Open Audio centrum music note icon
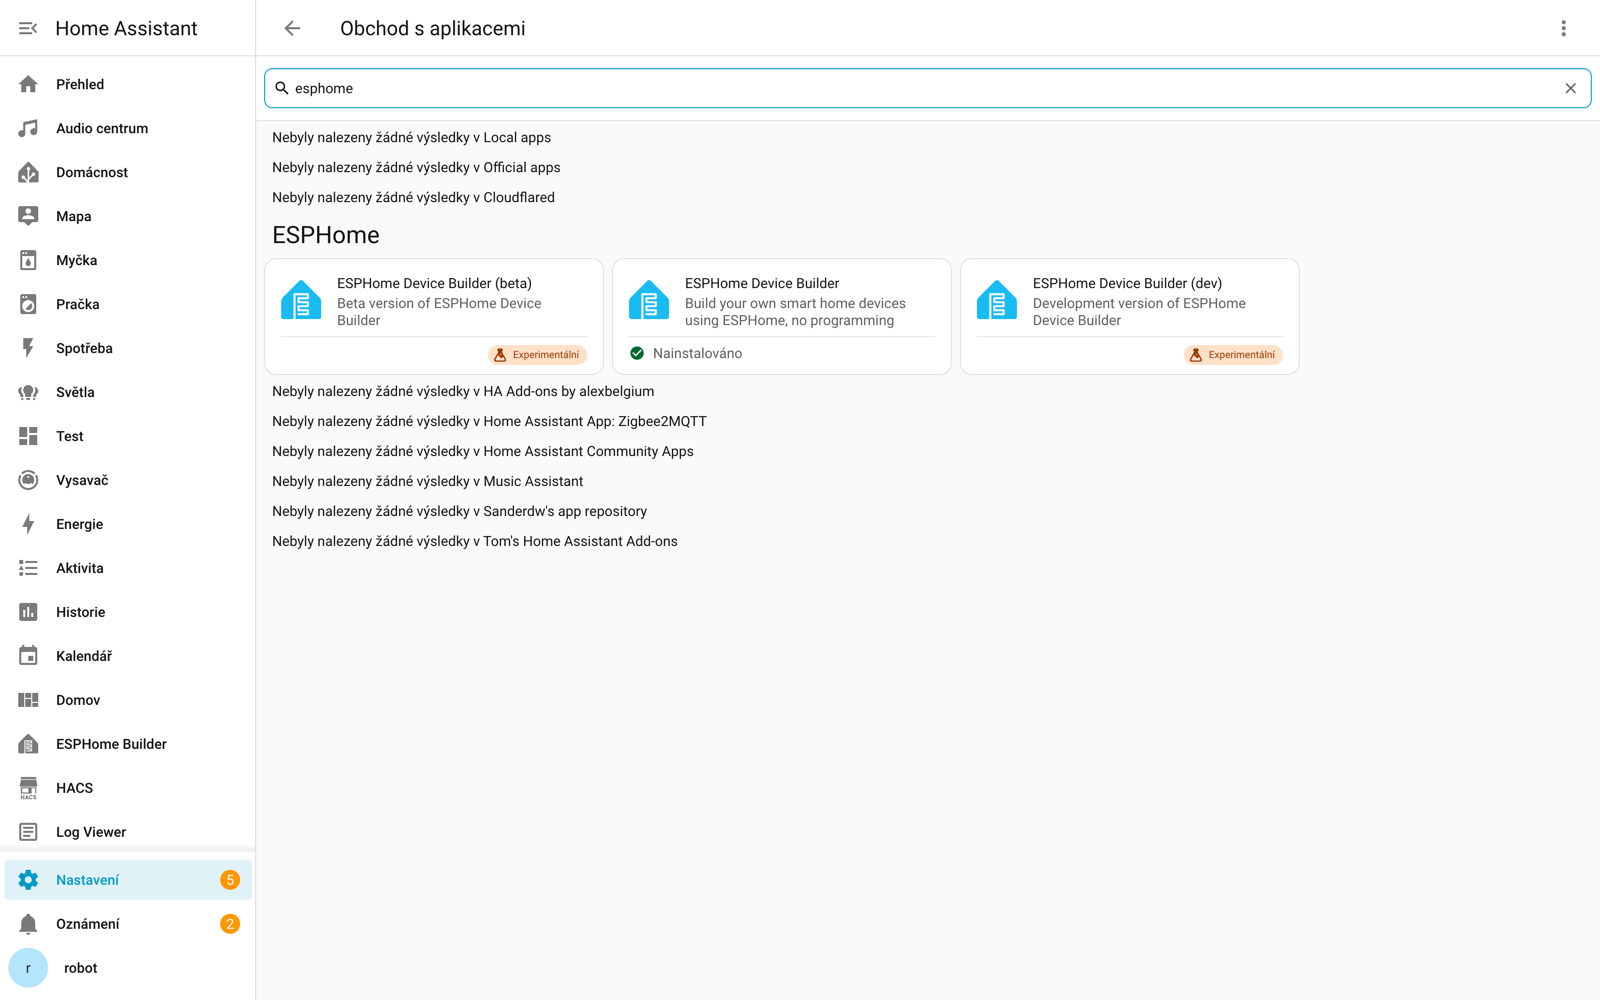Image resolution: width=1600 pixels, height=1000 pixels. click(28, 128)
